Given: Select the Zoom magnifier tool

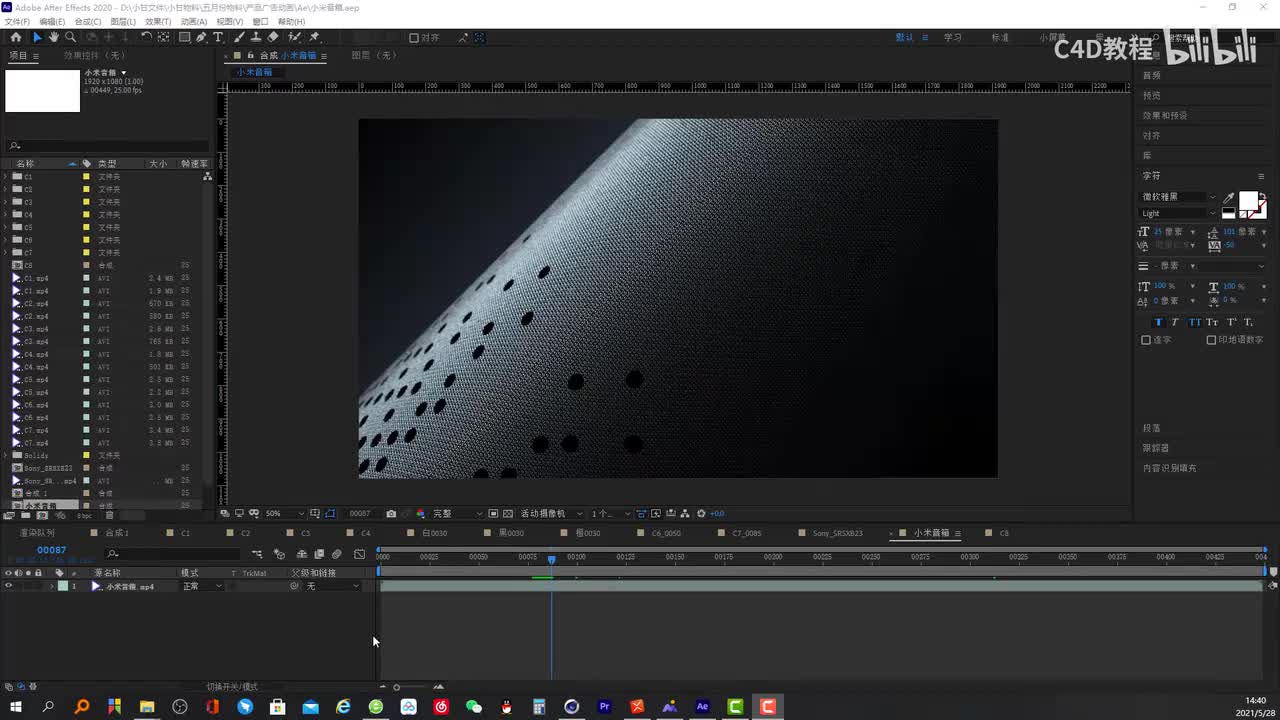Looking at the screenshot, I should coord(70,37).
